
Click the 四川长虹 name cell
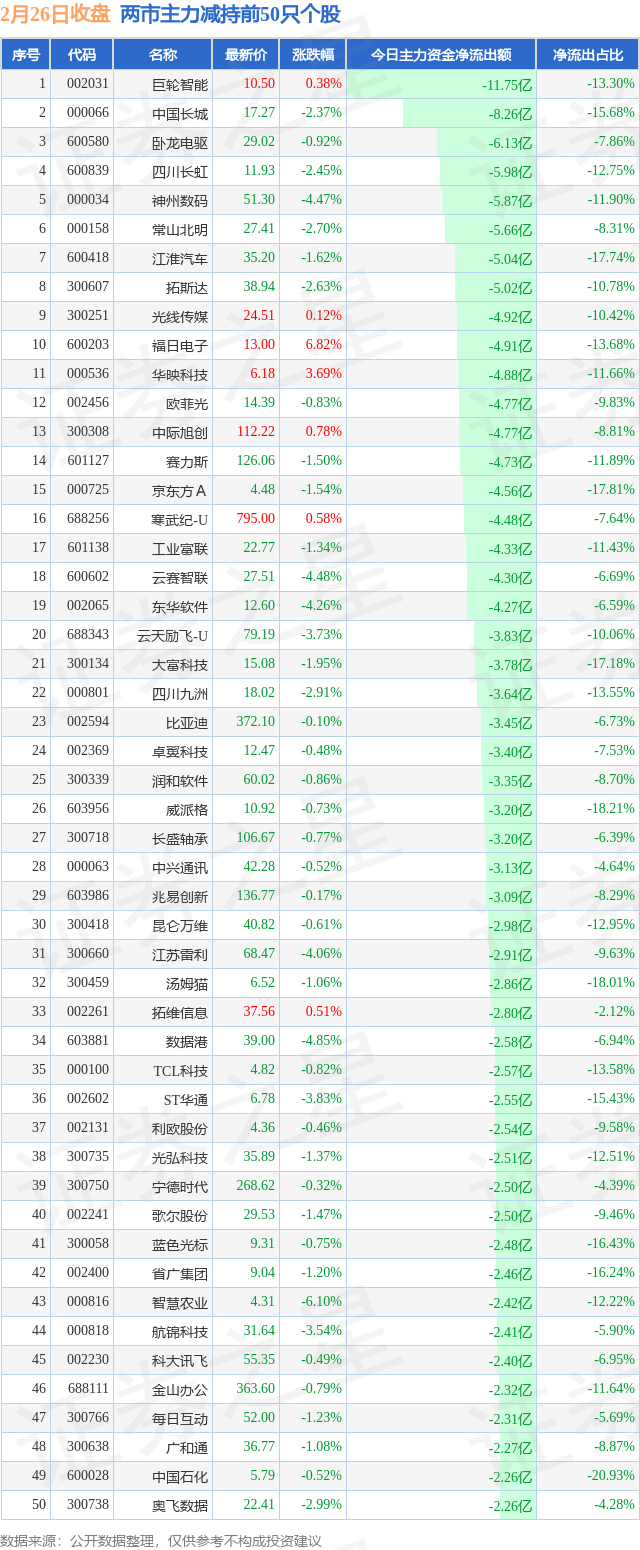pyautogui.click(x=163, y=171)
